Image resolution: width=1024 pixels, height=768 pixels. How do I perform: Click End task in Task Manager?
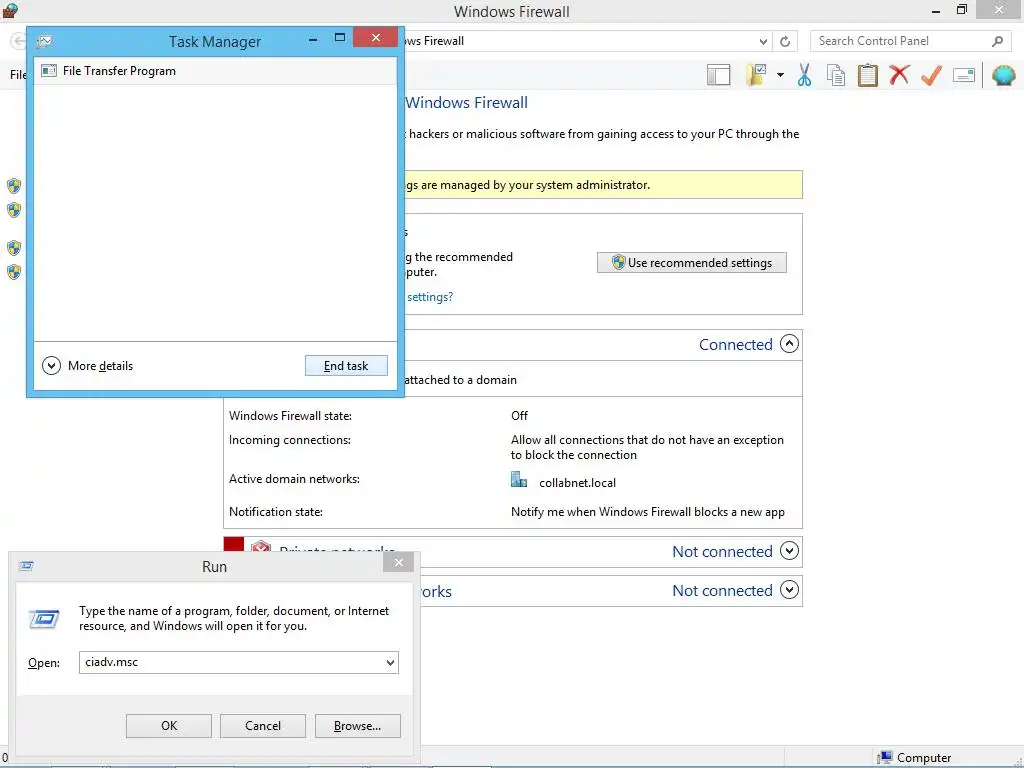click(x=346, y=366)
